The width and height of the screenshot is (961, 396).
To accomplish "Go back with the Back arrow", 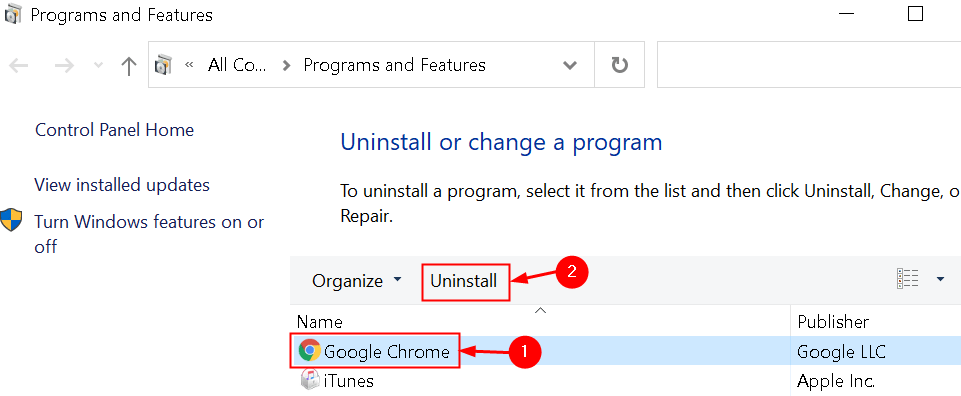I will (x=19, y=66).
